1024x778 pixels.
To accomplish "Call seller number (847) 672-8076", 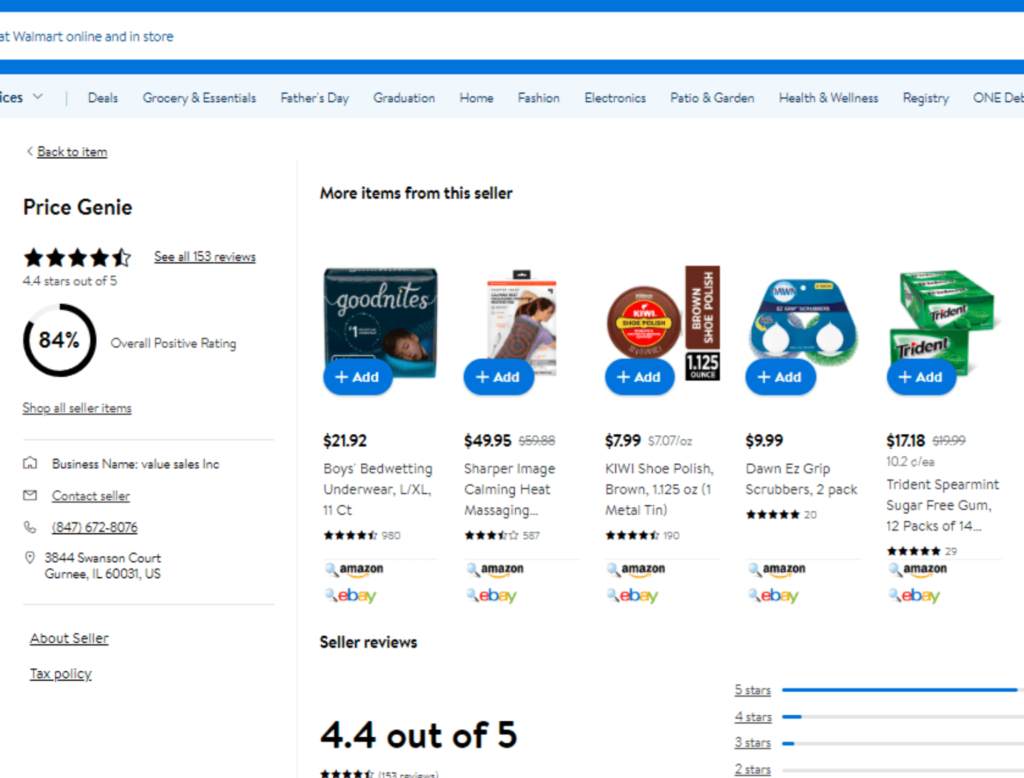I will [x=95, y=527].
